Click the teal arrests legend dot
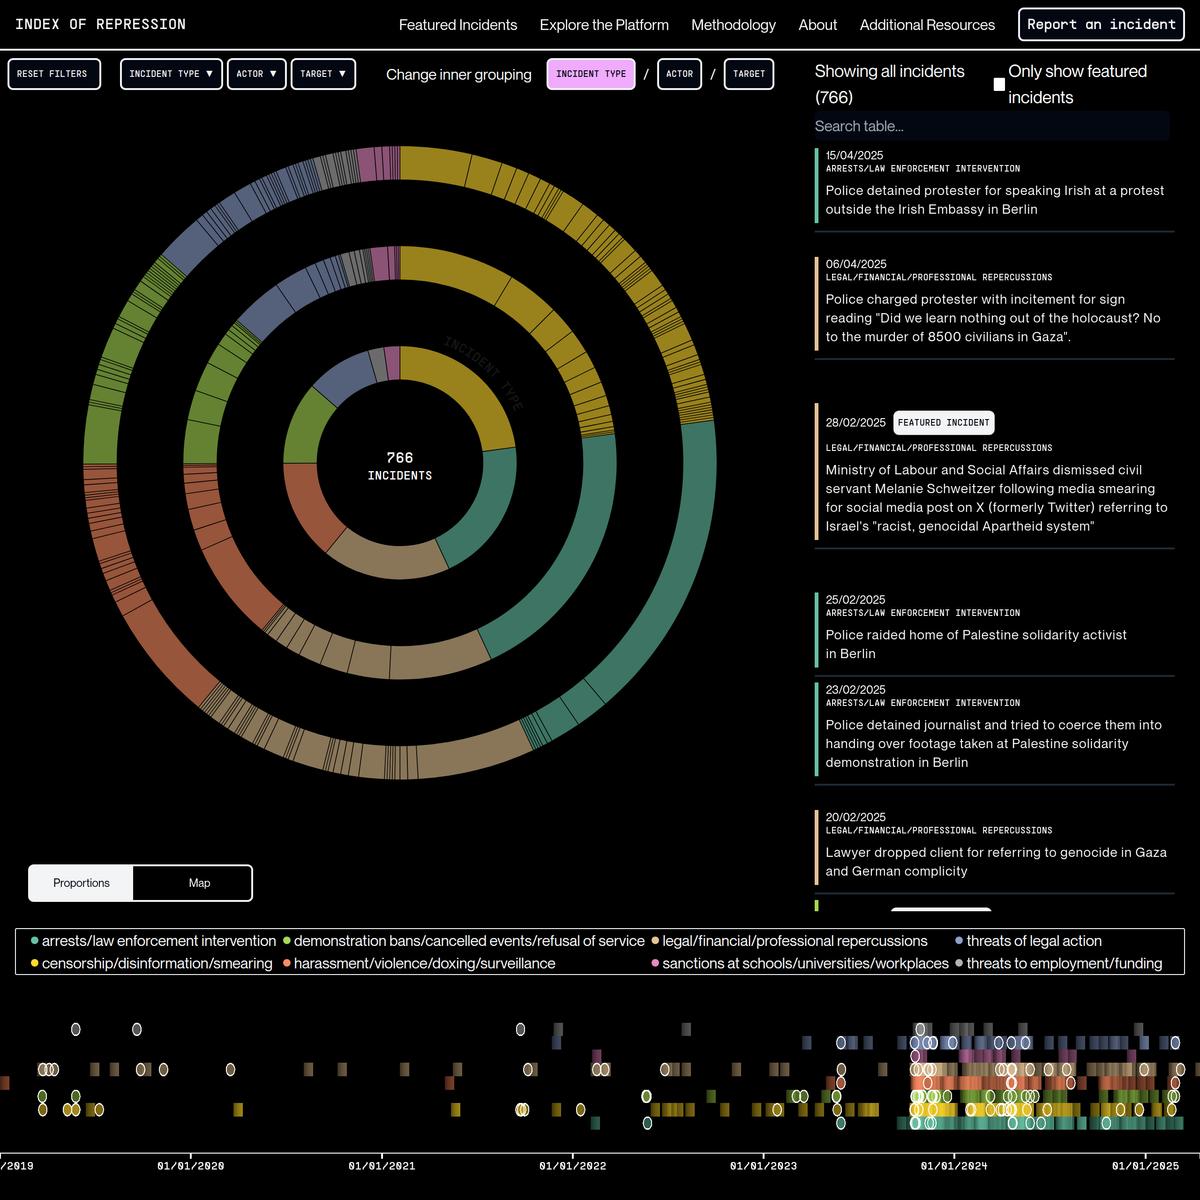The height and width of the screenshot is (1200, 1200). (x=35, y=941)
